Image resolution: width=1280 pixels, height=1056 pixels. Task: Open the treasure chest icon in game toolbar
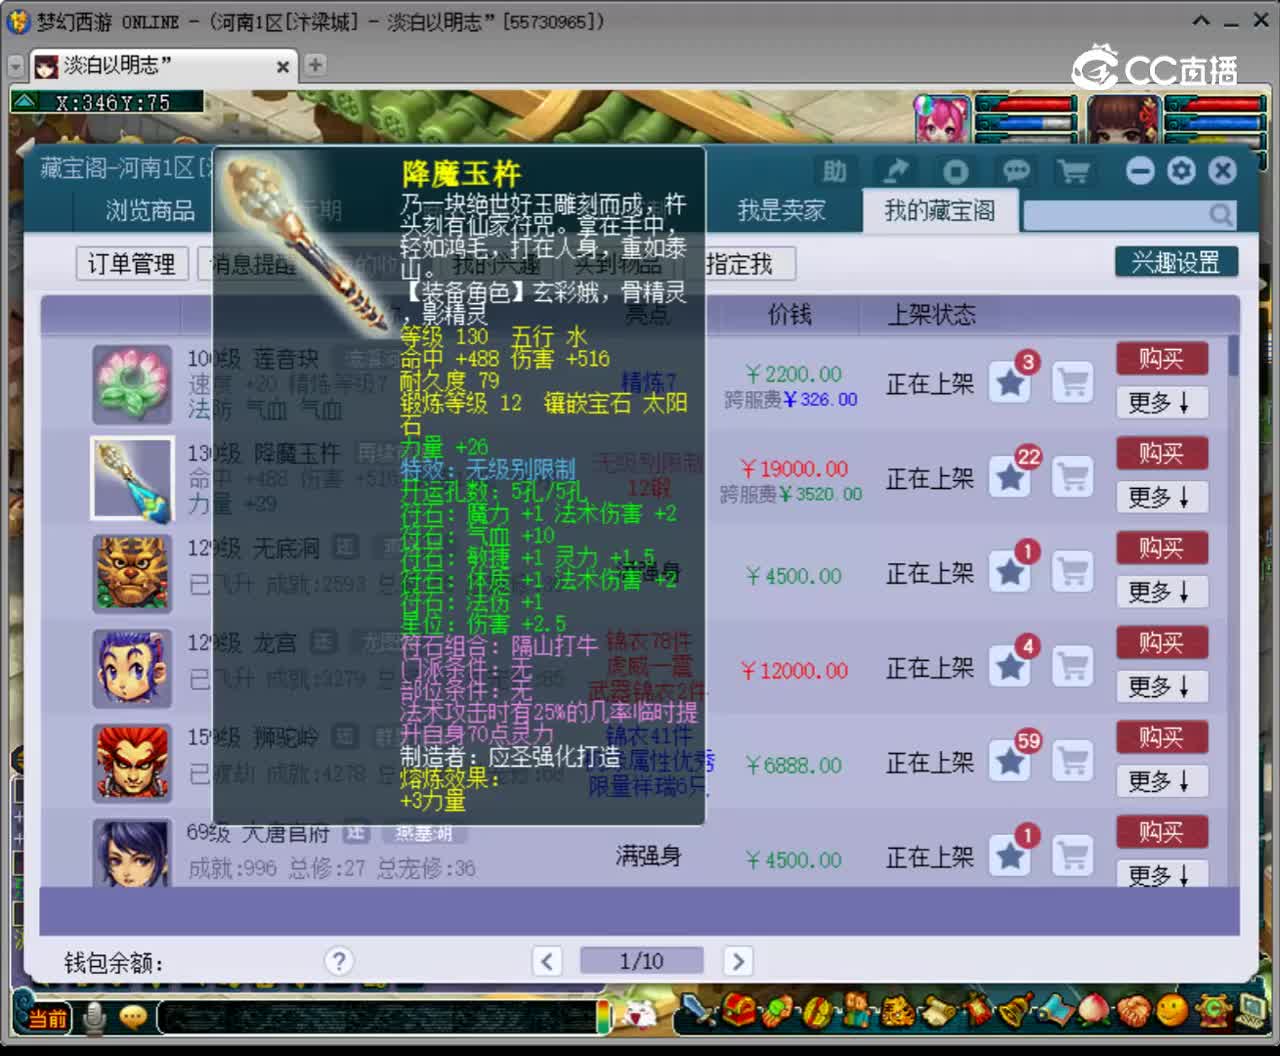point(738,1011)
